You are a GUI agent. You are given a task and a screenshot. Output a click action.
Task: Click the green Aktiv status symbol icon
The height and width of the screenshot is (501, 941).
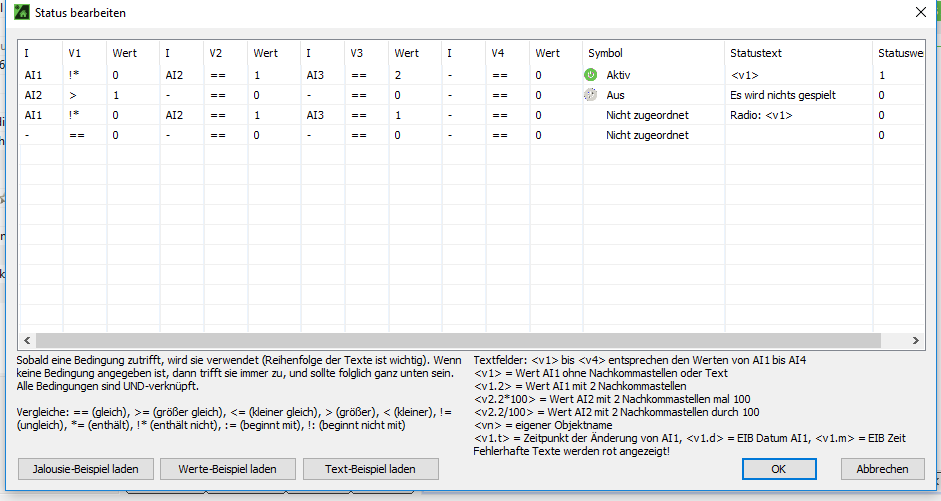tap(591, 75)
